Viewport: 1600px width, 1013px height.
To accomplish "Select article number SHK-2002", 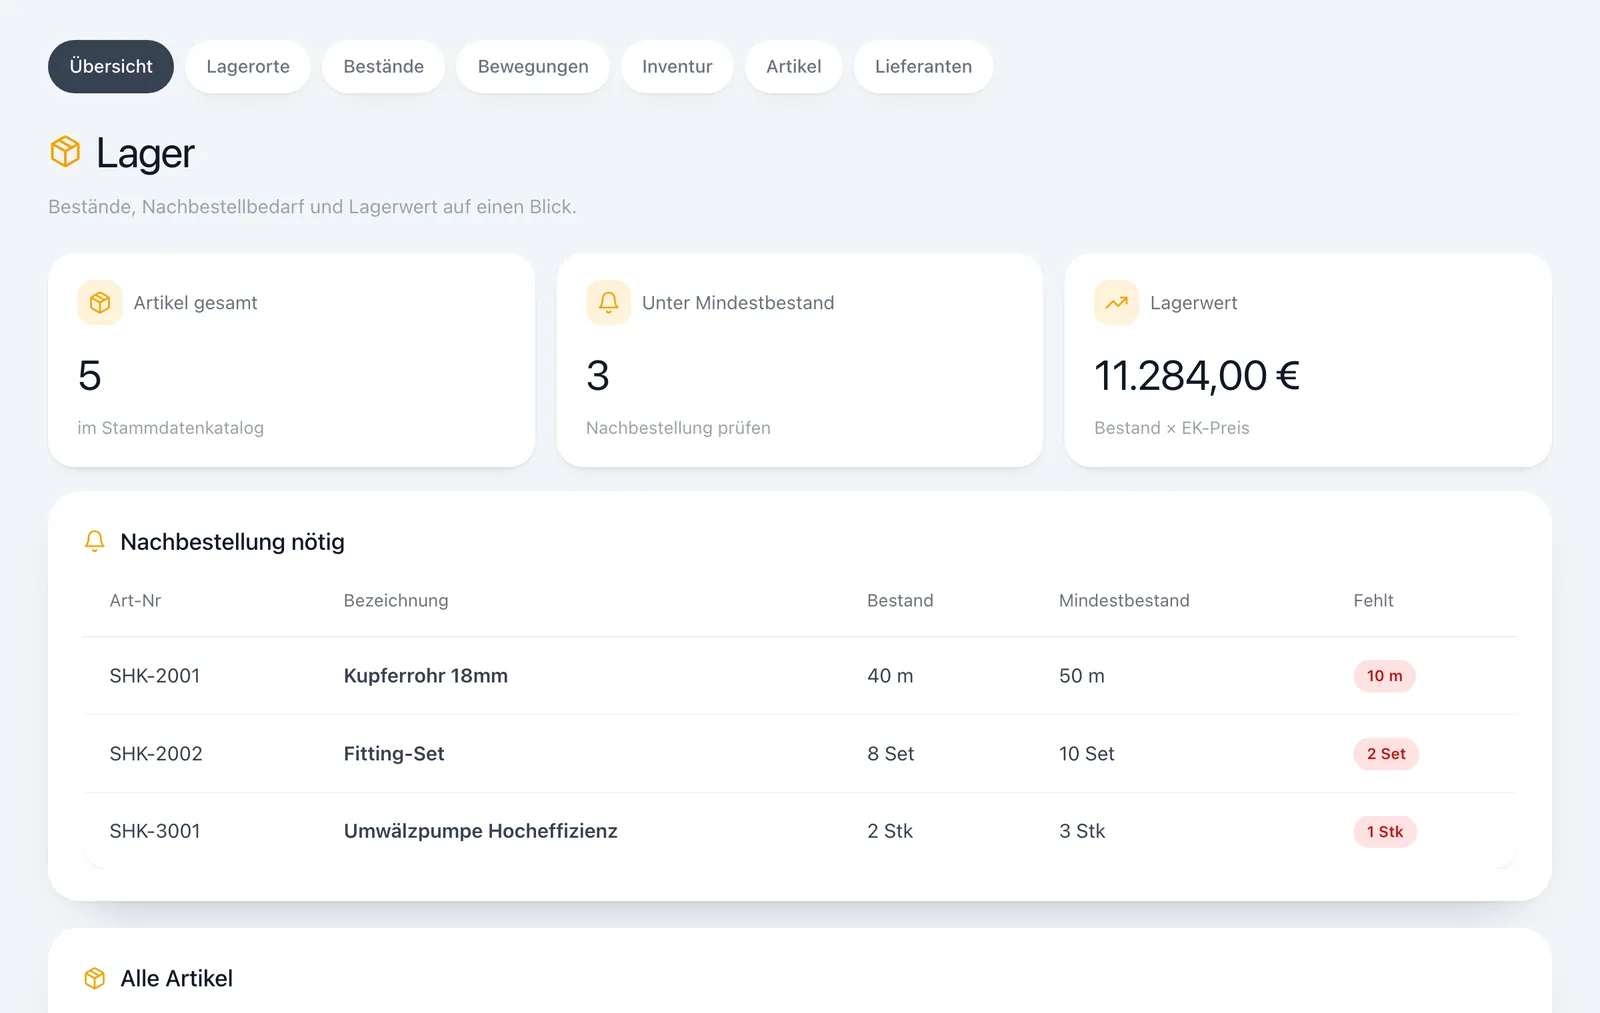I will (156, 754).
